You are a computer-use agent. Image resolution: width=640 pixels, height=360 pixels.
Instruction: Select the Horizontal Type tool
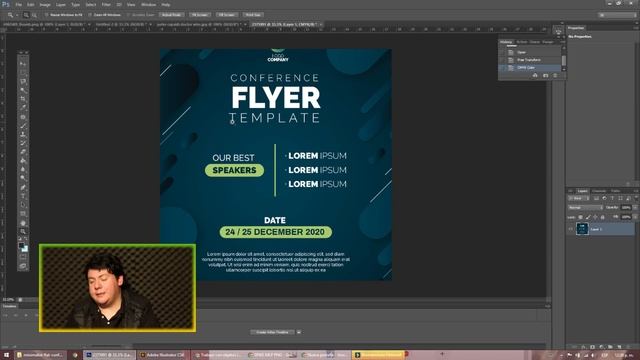(23, 196)
